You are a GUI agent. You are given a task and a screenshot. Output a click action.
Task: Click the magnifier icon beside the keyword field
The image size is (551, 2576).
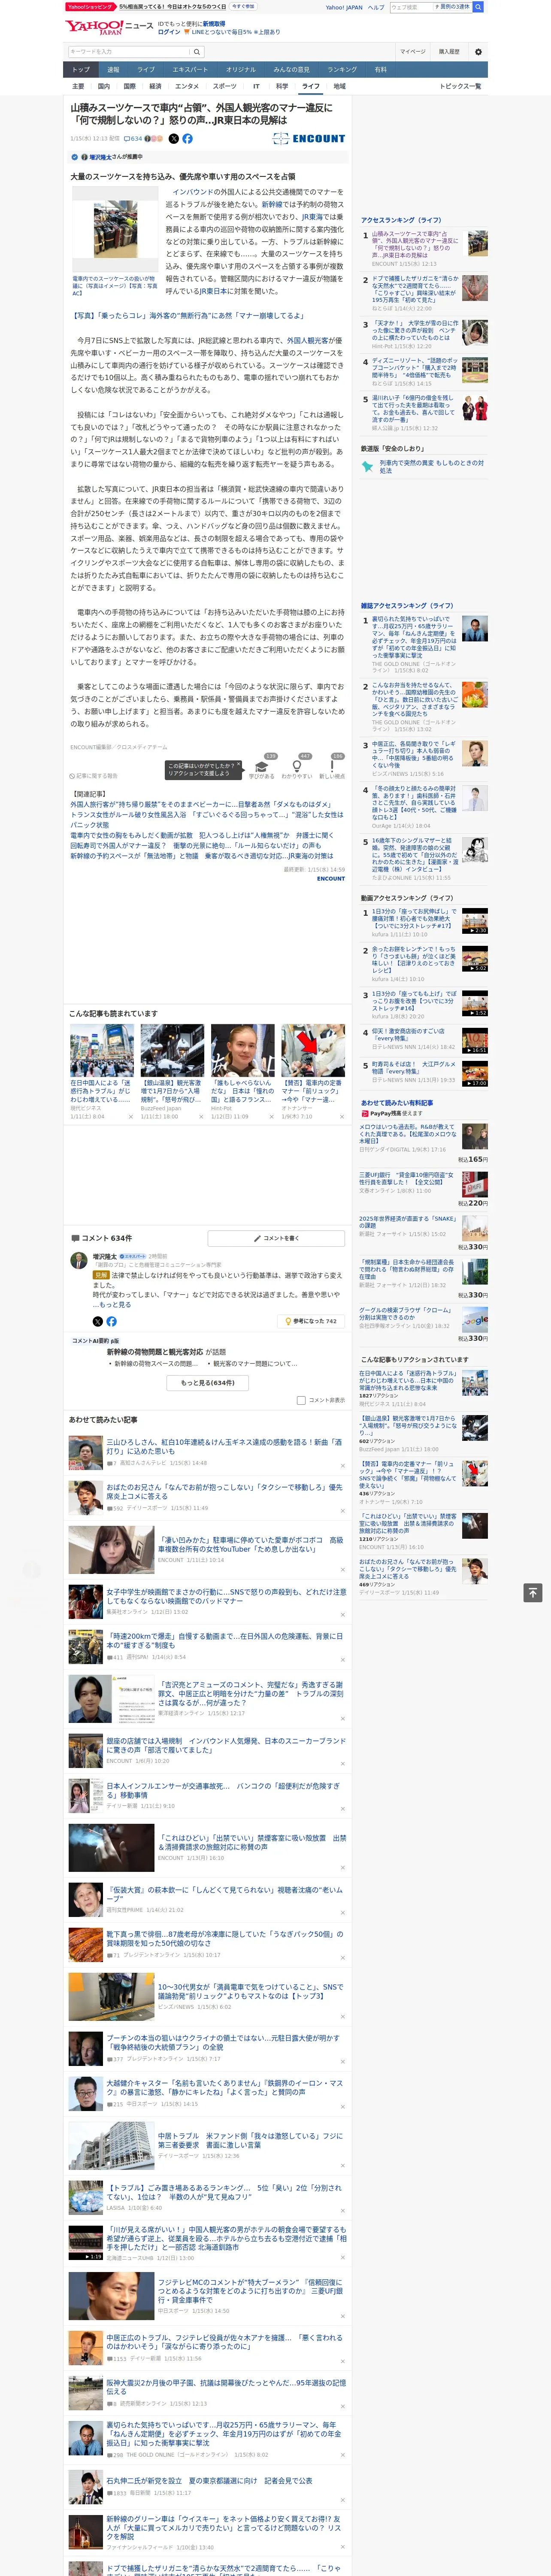tap(197, 51)
